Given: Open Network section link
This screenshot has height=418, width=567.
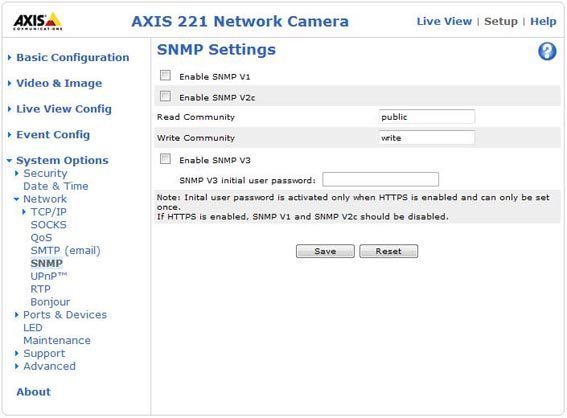Looking at the screenshot, I should pos(45,199).
